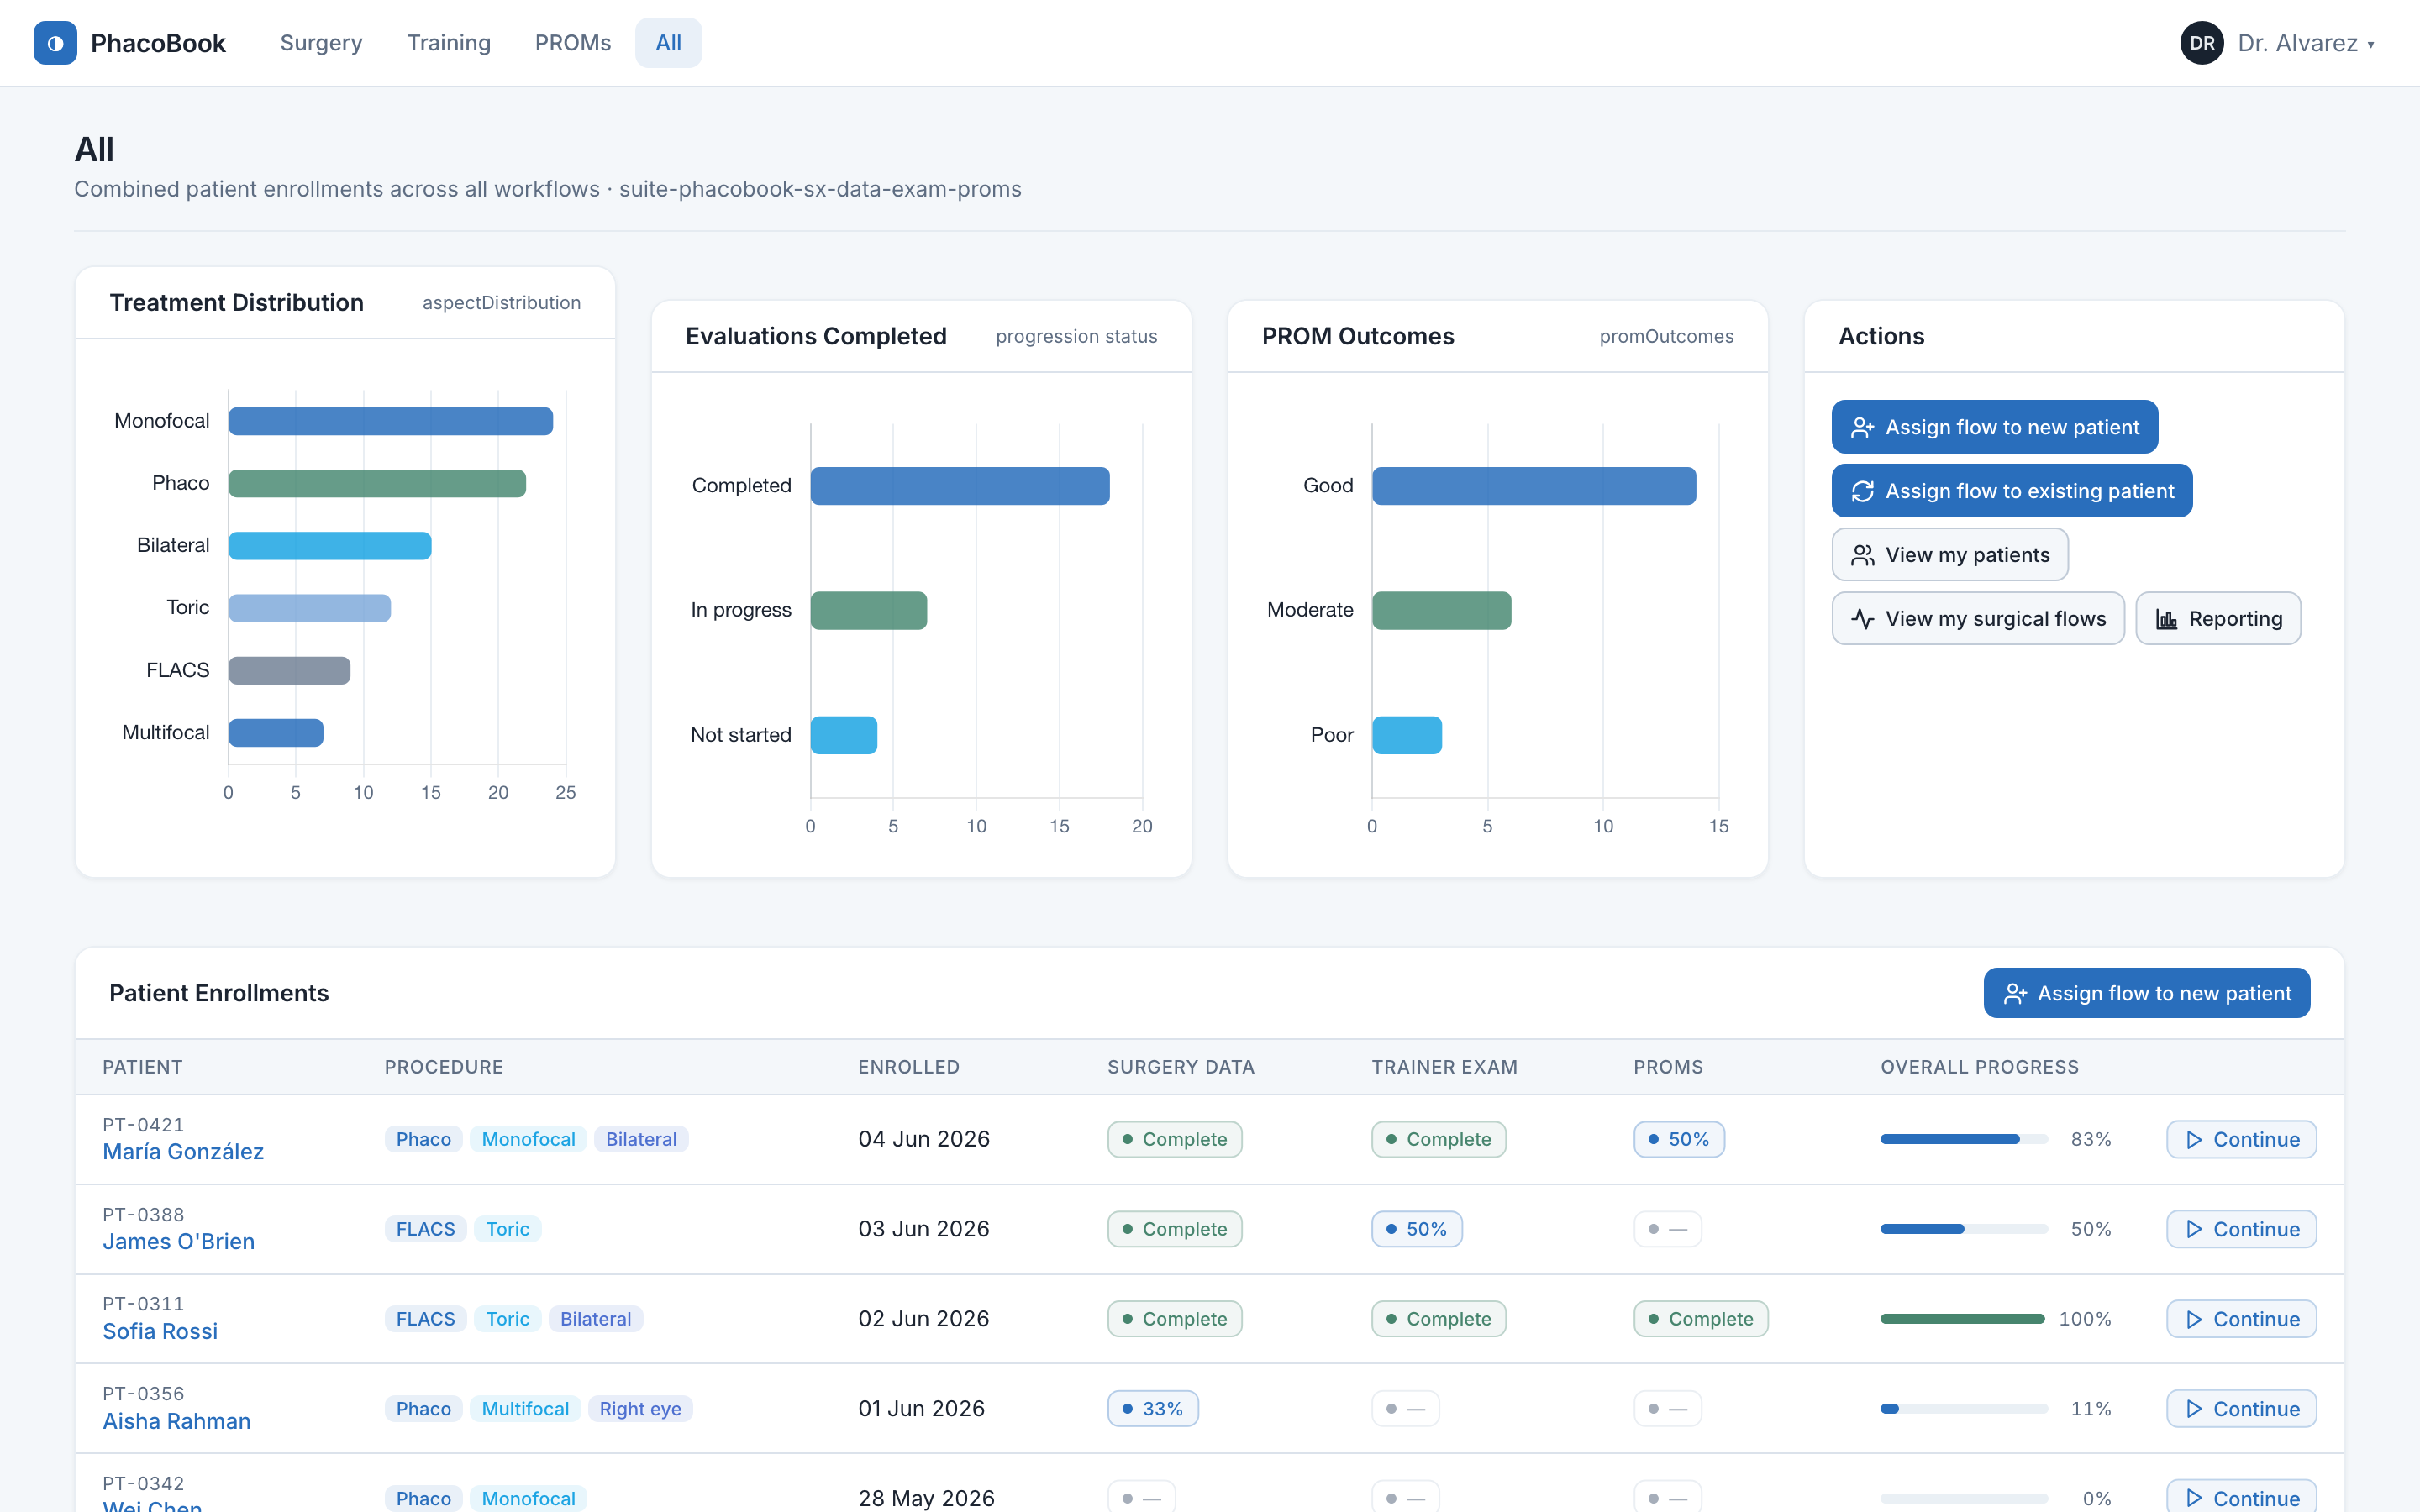Open patient Aisha Rahman
Screen dimensions: 2420x1512
(x=176, y=1421)
